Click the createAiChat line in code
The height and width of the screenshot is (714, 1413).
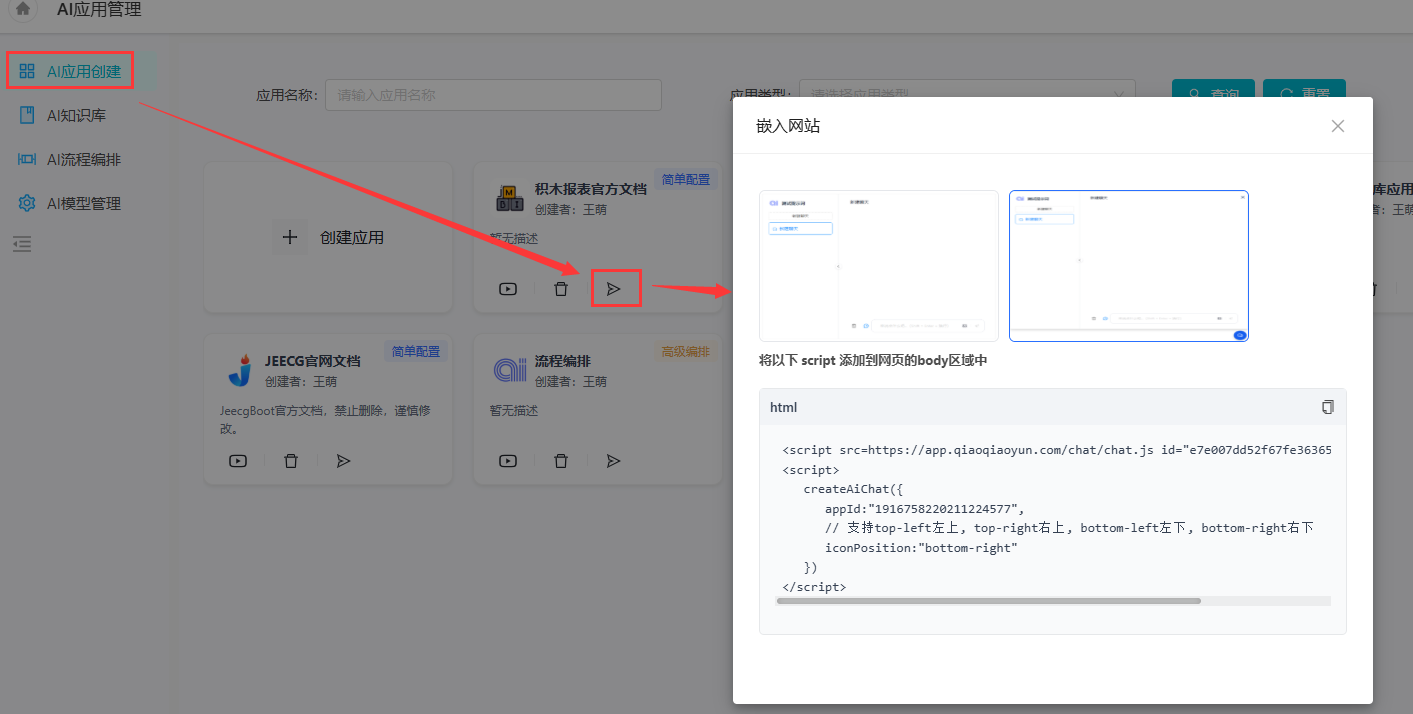point(853,489)
